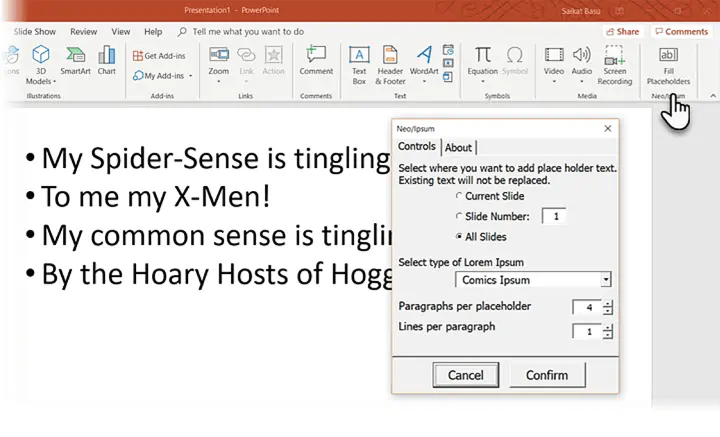Start Screen Recording
720x437 pixels.
(614, 65)
